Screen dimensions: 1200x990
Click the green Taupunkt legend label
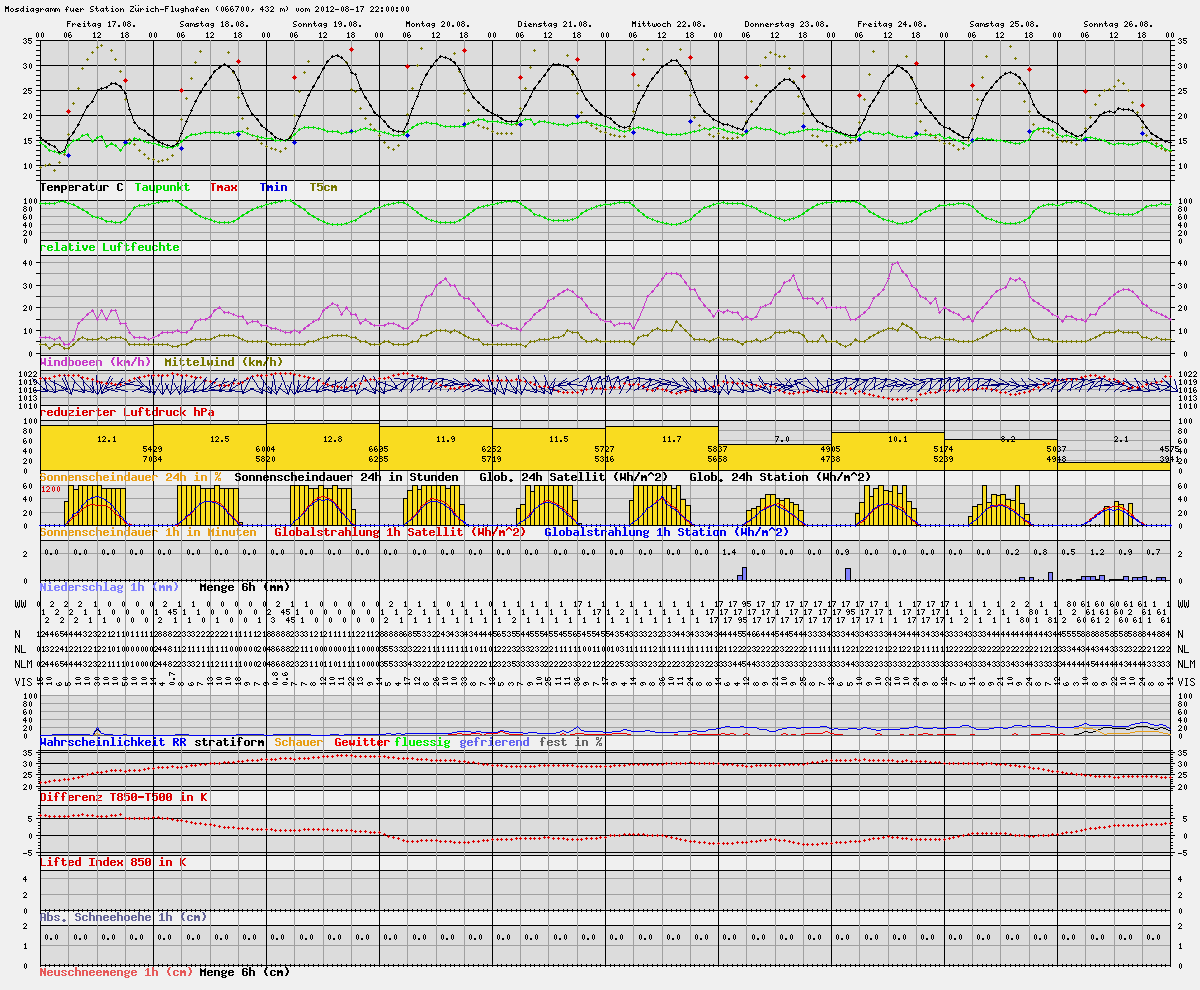click(165, 187)
